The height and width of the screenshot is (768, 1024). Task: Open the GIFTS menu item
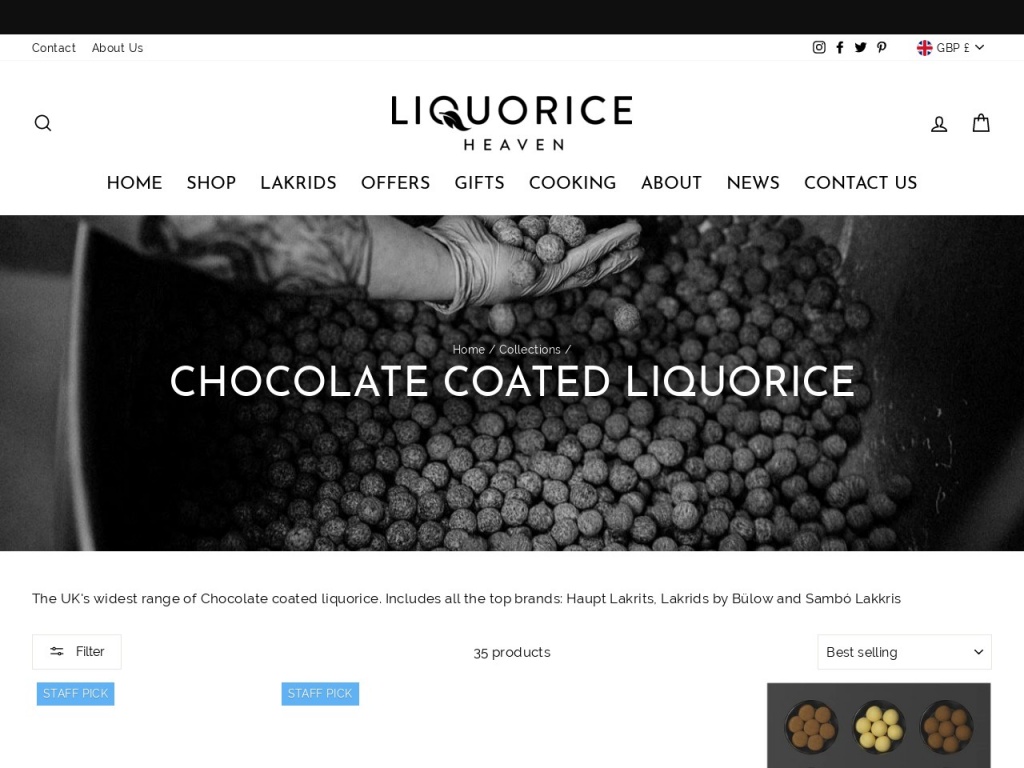pyautogui.click(x=479, y=183)
